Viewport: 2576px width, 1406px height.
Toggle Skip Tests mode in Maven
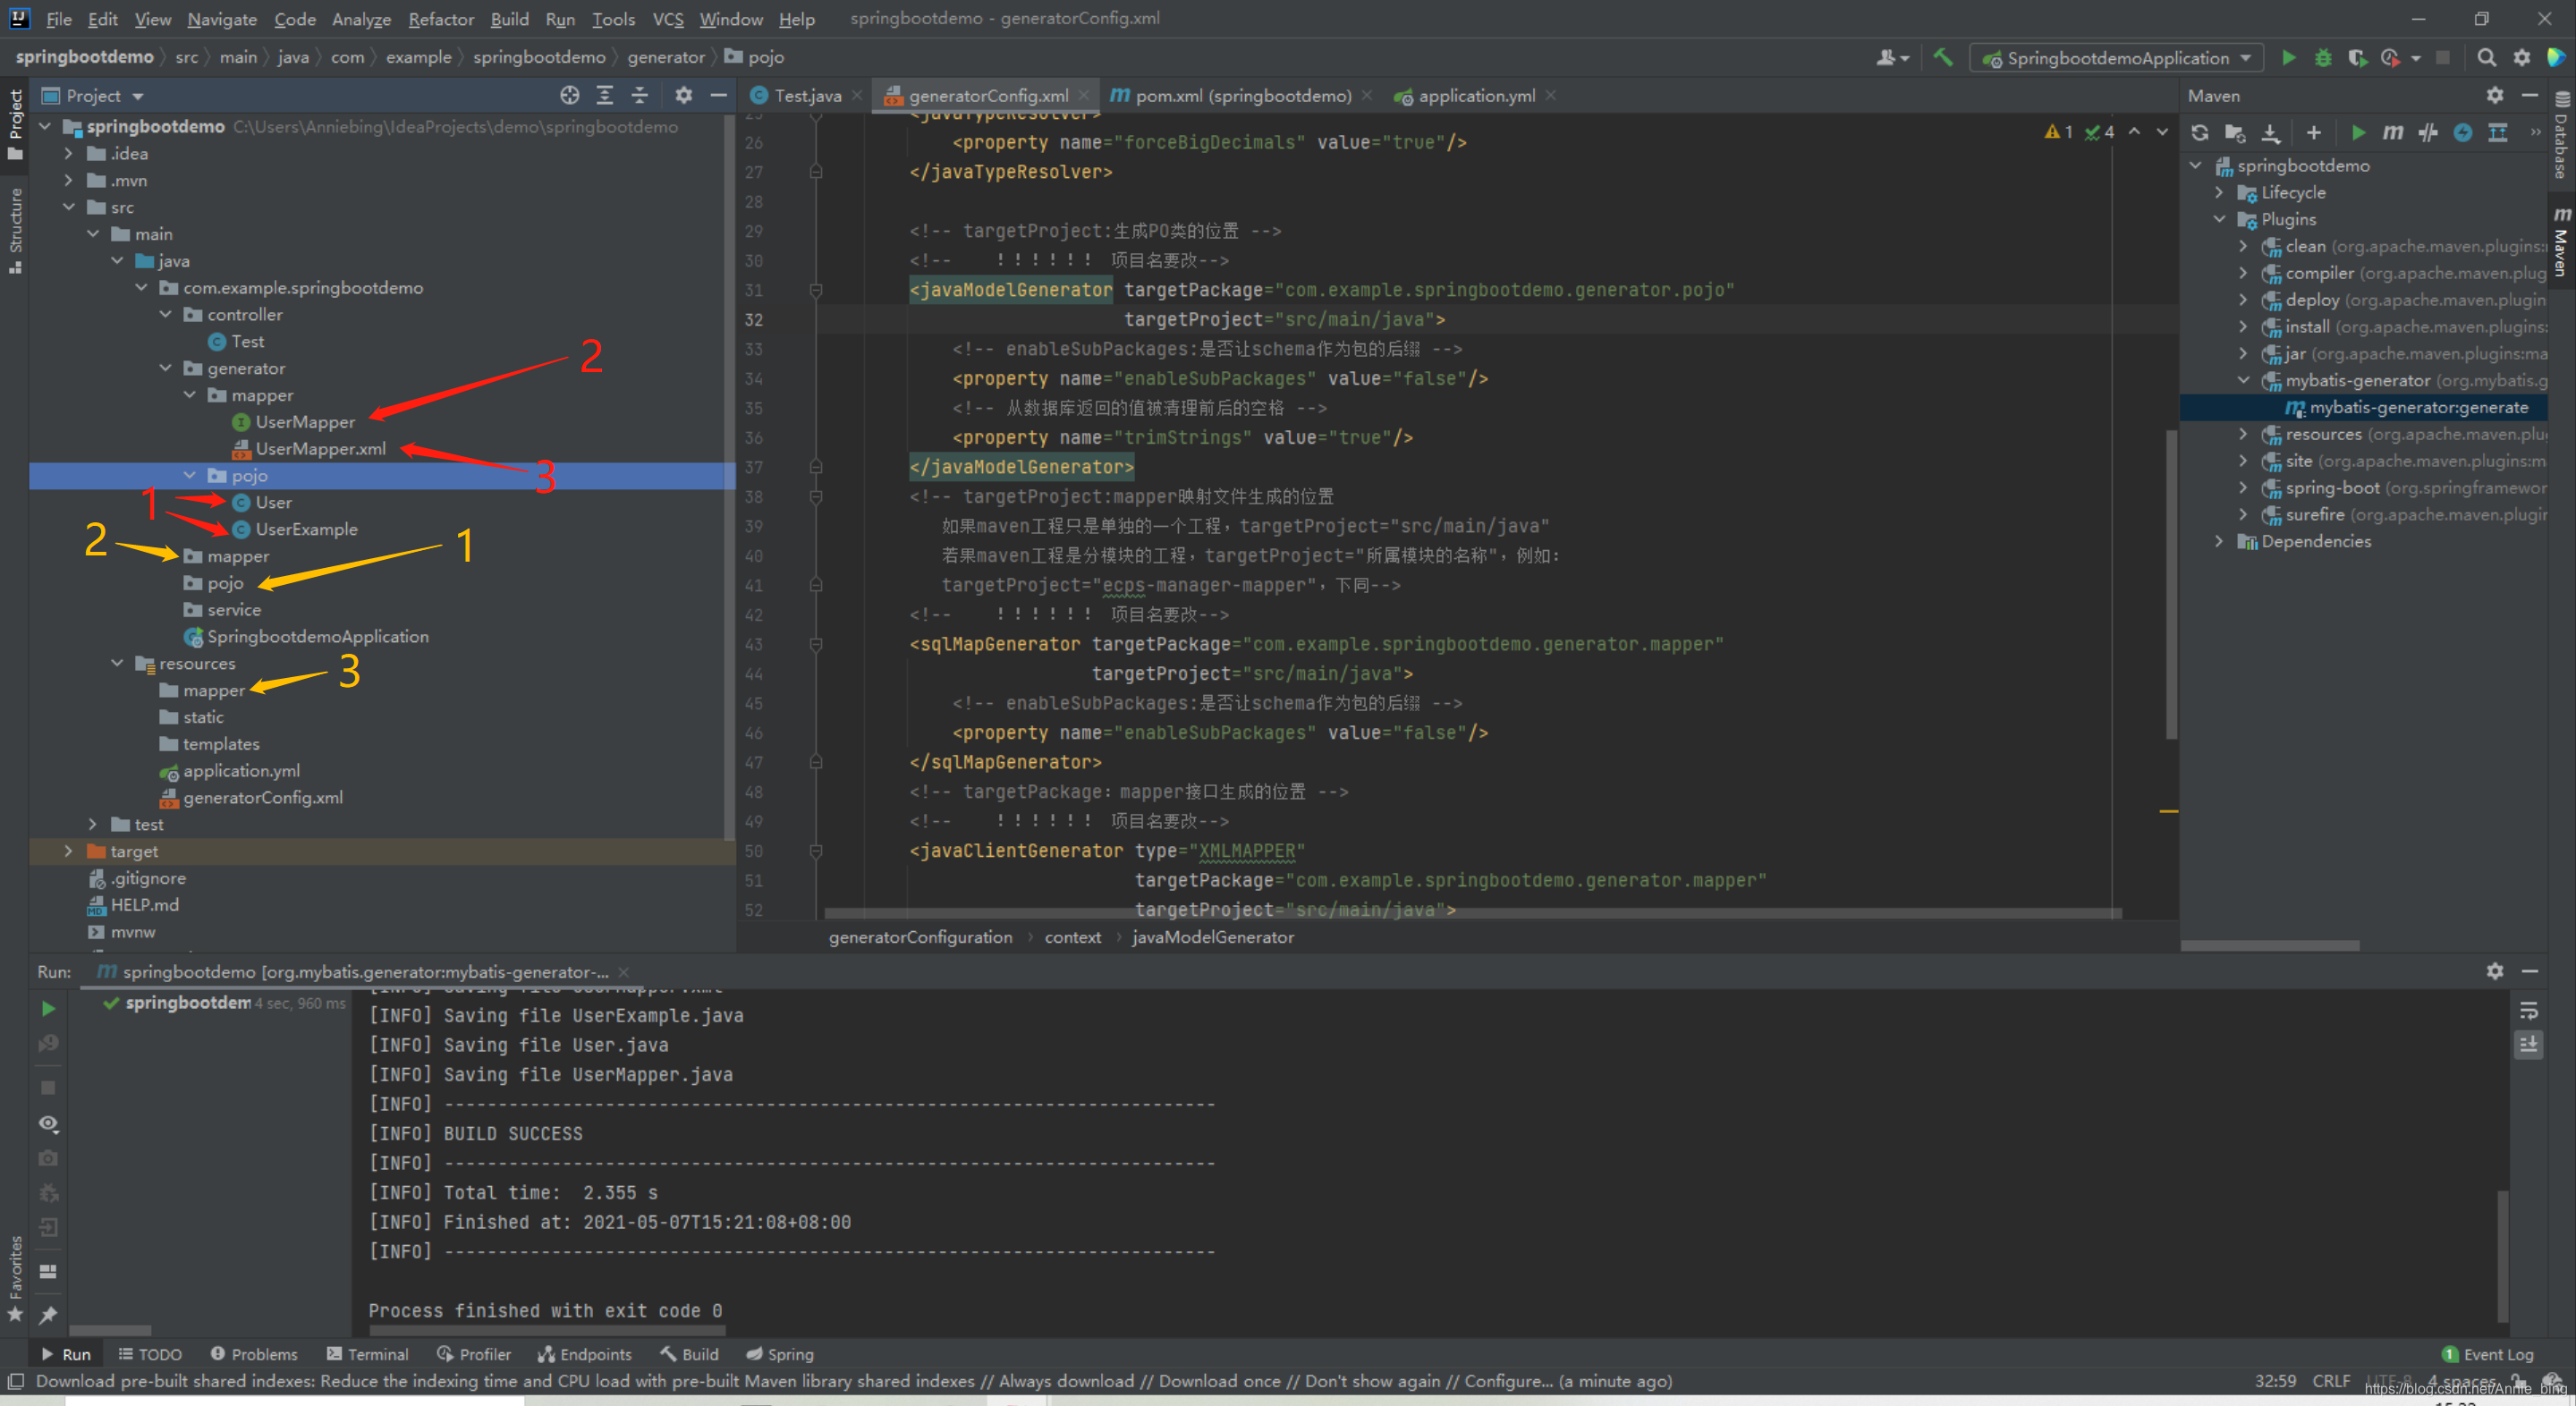click(2462, 133)
